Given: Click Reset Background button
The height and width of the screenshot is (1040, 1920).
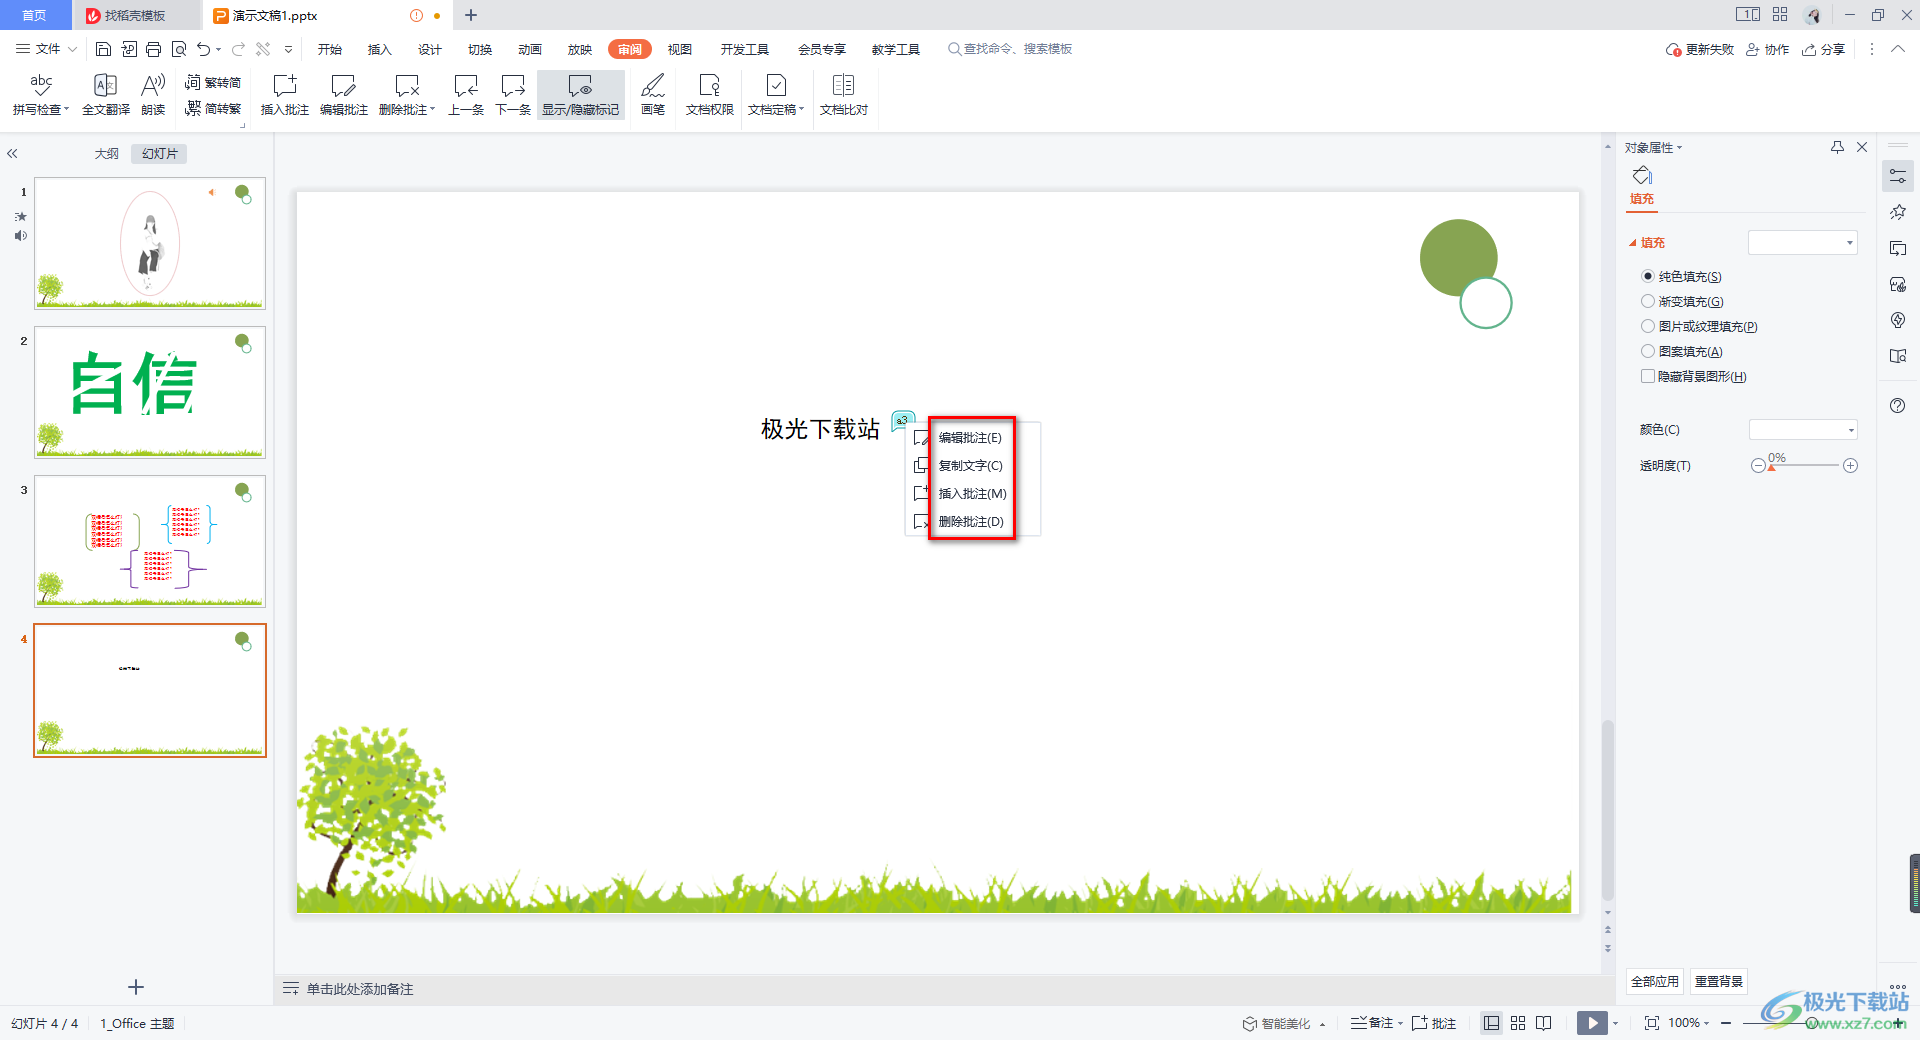Looking at the screenshot, I should tap(1719, 981).
